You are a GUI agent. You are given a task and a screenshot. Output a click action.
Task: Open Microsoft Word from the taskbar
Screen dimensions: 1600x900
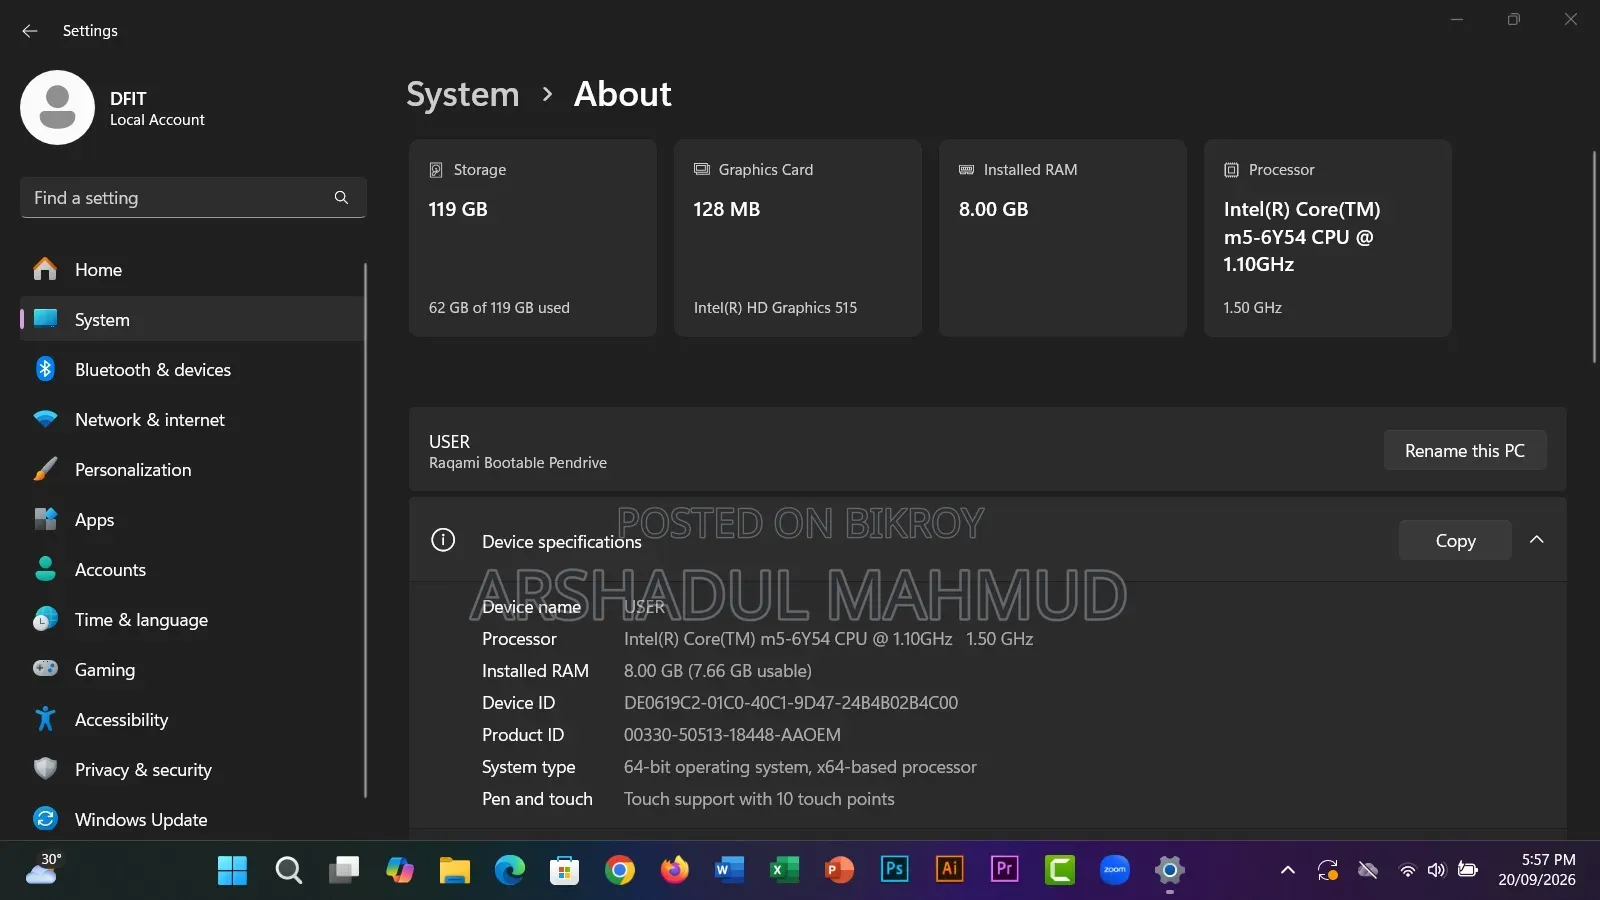point(730,870)
